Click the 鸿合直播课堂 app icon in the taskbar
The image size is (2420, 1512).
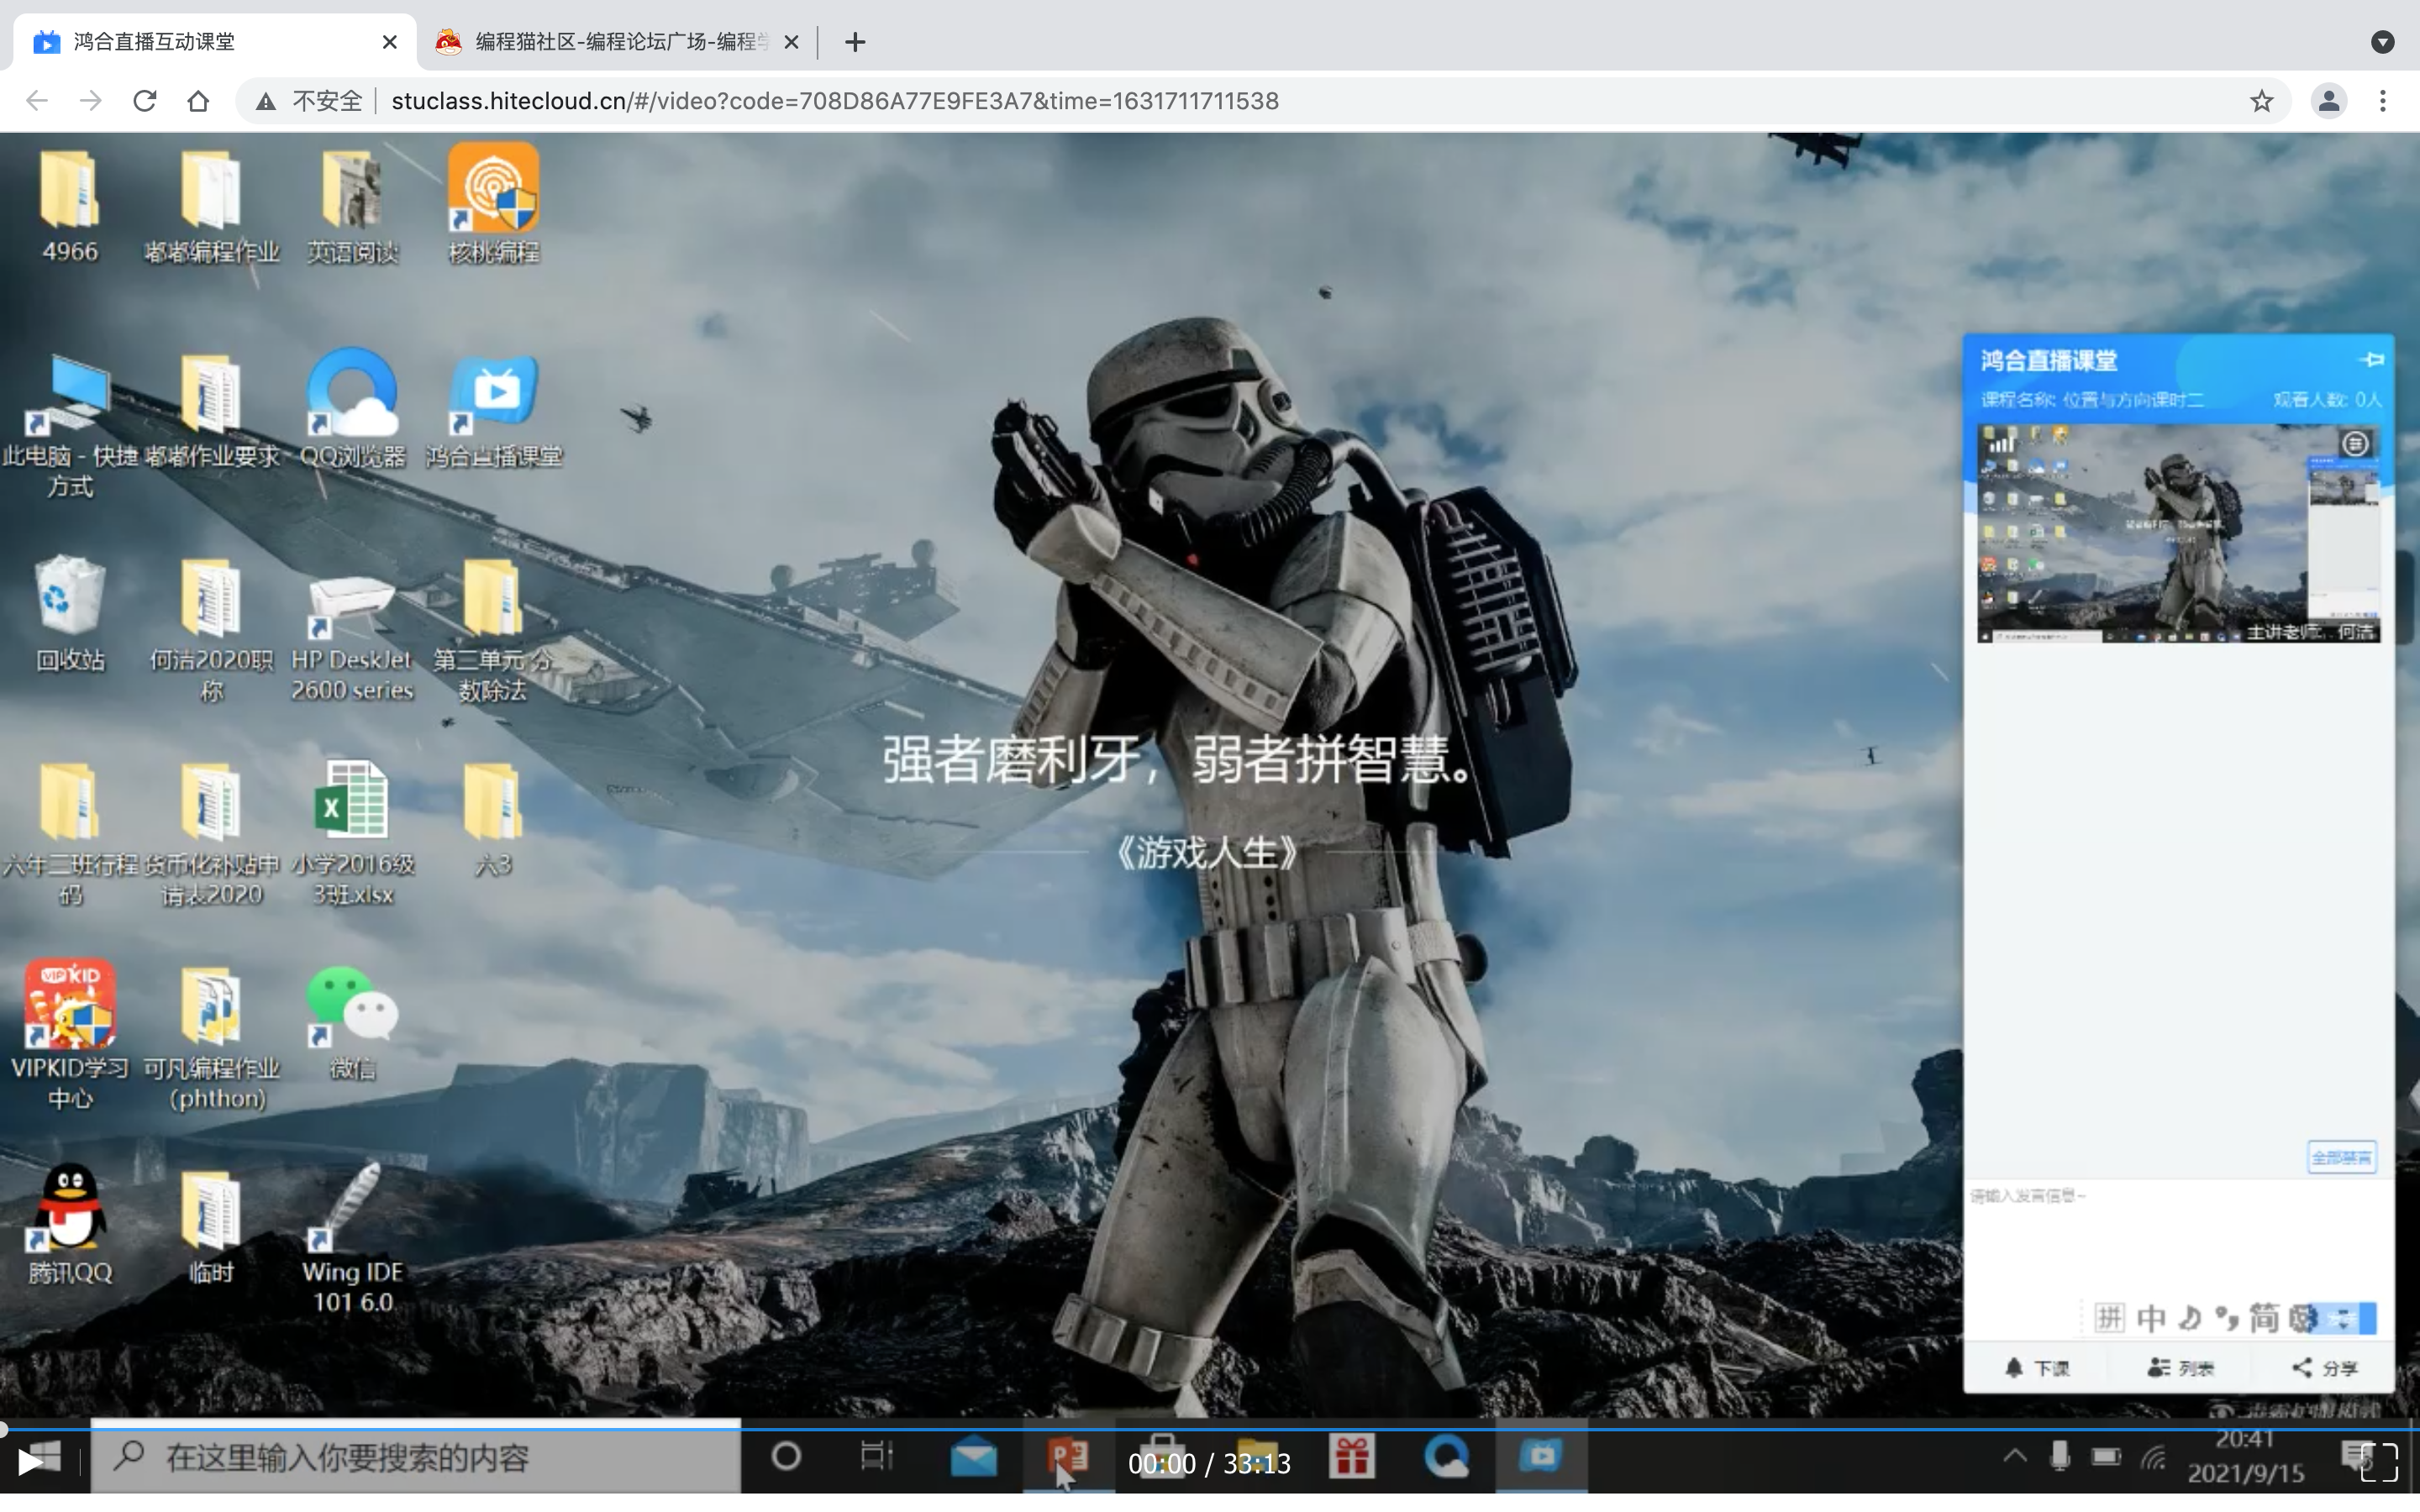[1541, 1455]
